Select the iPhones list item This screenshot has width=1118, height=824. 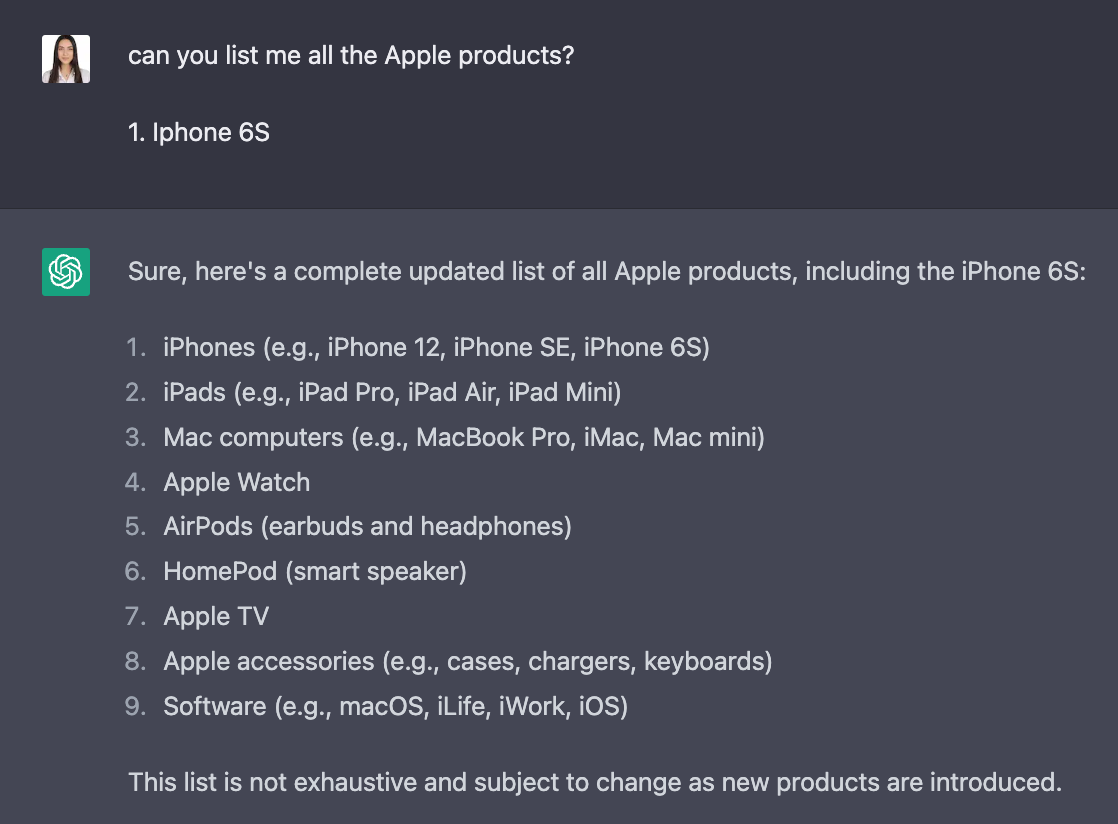pyautogui.click(x=436, y=348)
